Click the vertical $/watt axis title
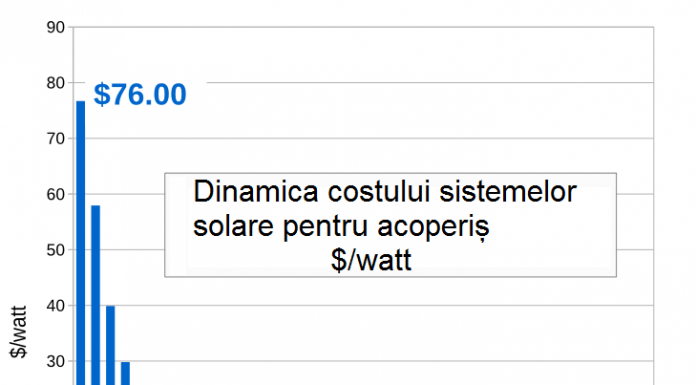This screenshot has width=696, height=385. pos(19,332)
